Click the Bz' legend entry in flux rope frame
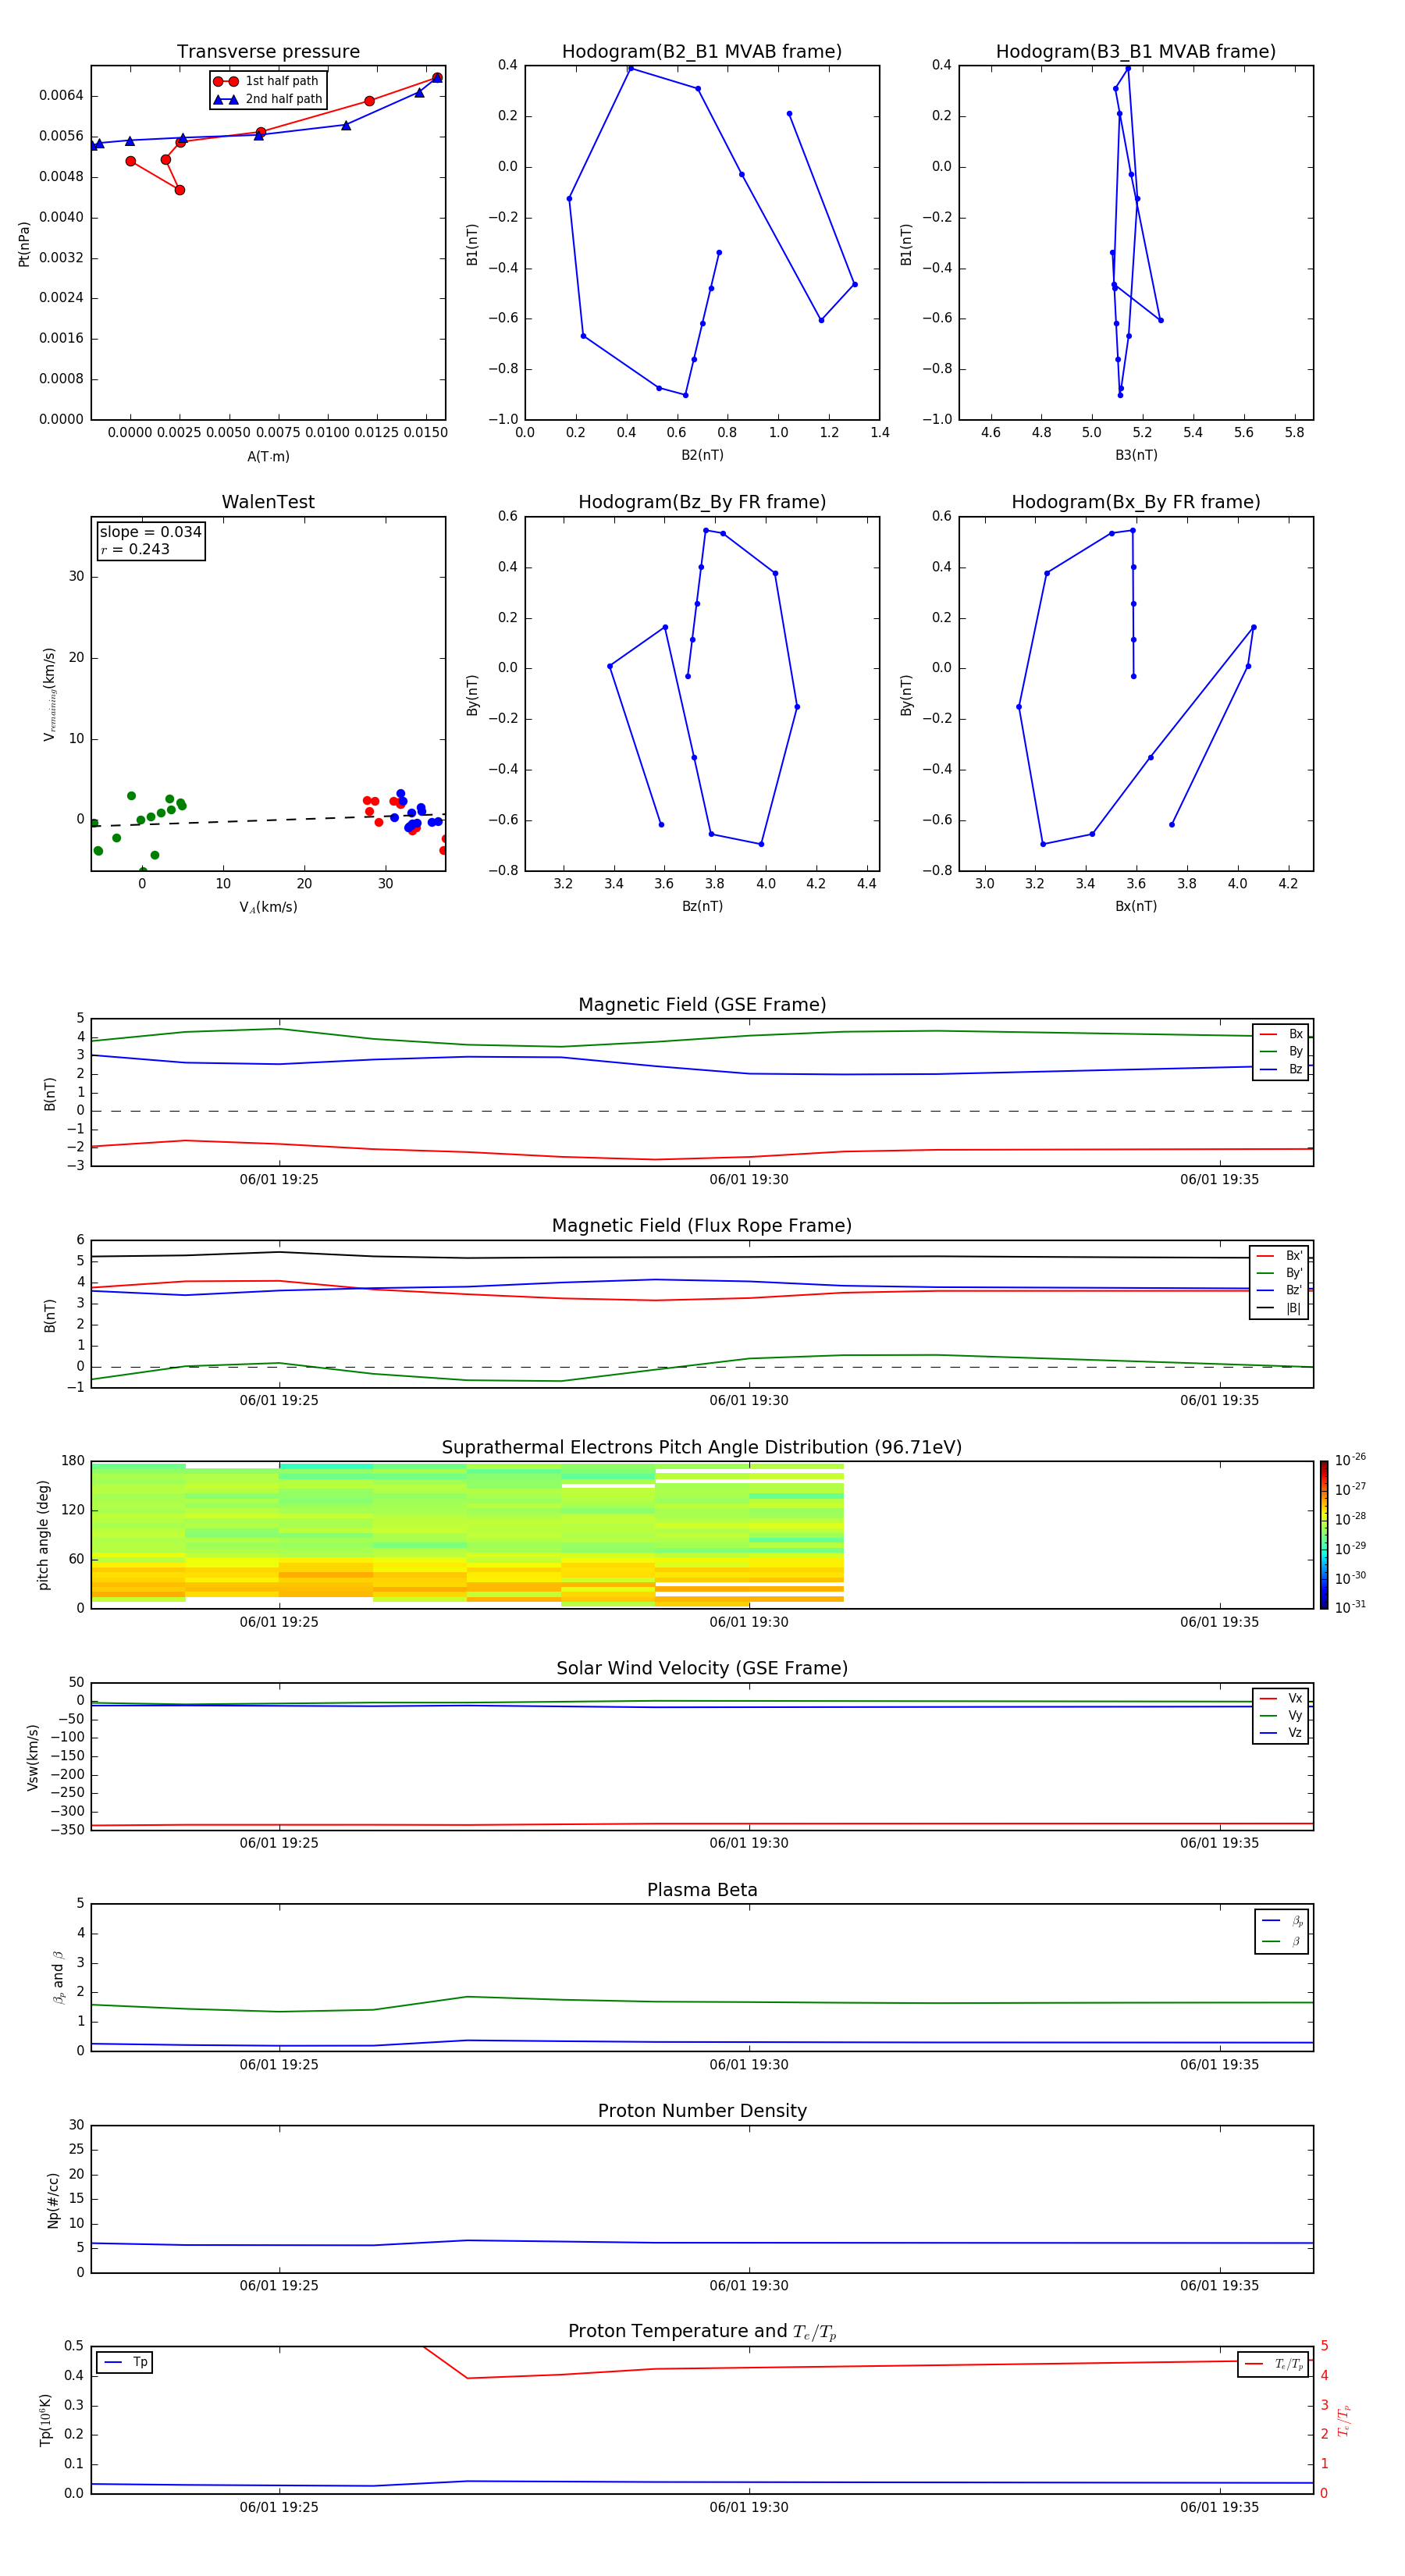The image size is (1405, 2576). (1279, 1290)
